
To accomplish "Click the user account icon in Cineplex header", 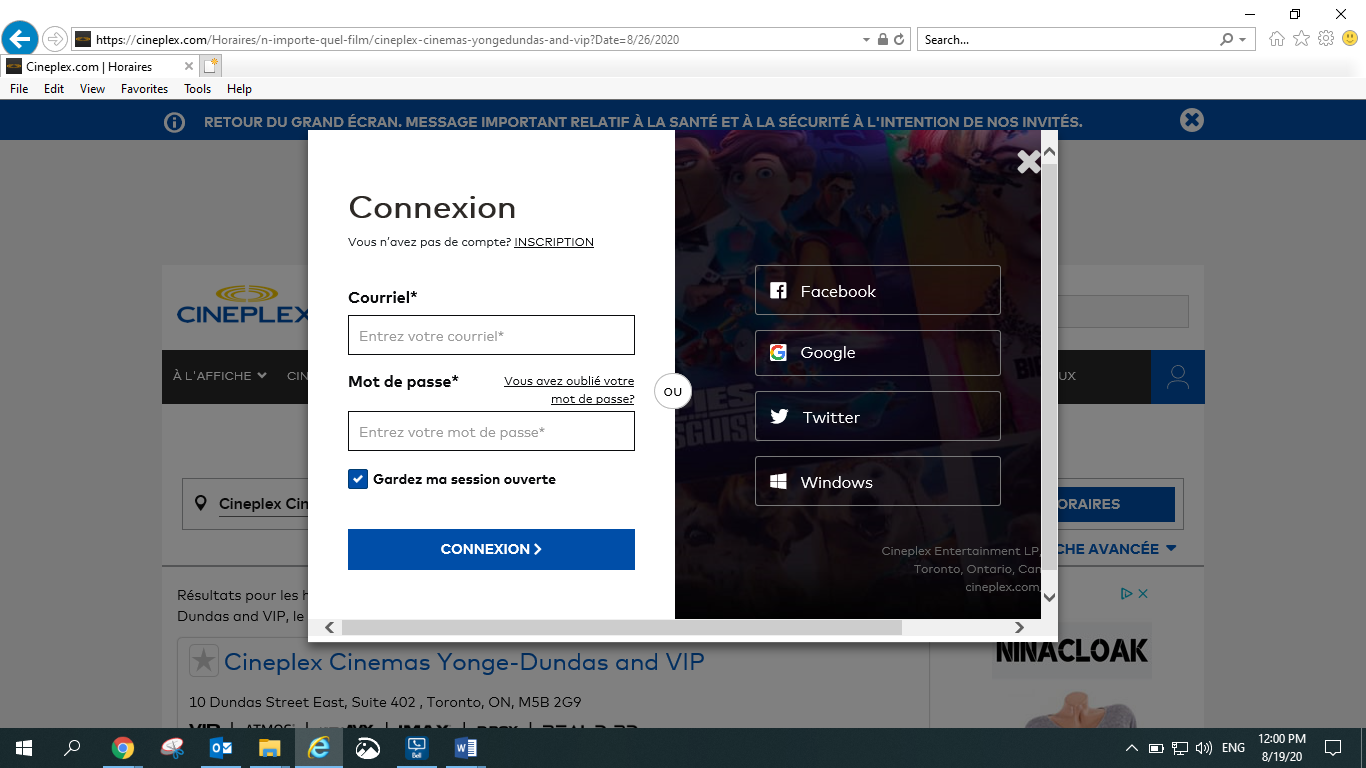I will coord(1178,377).
